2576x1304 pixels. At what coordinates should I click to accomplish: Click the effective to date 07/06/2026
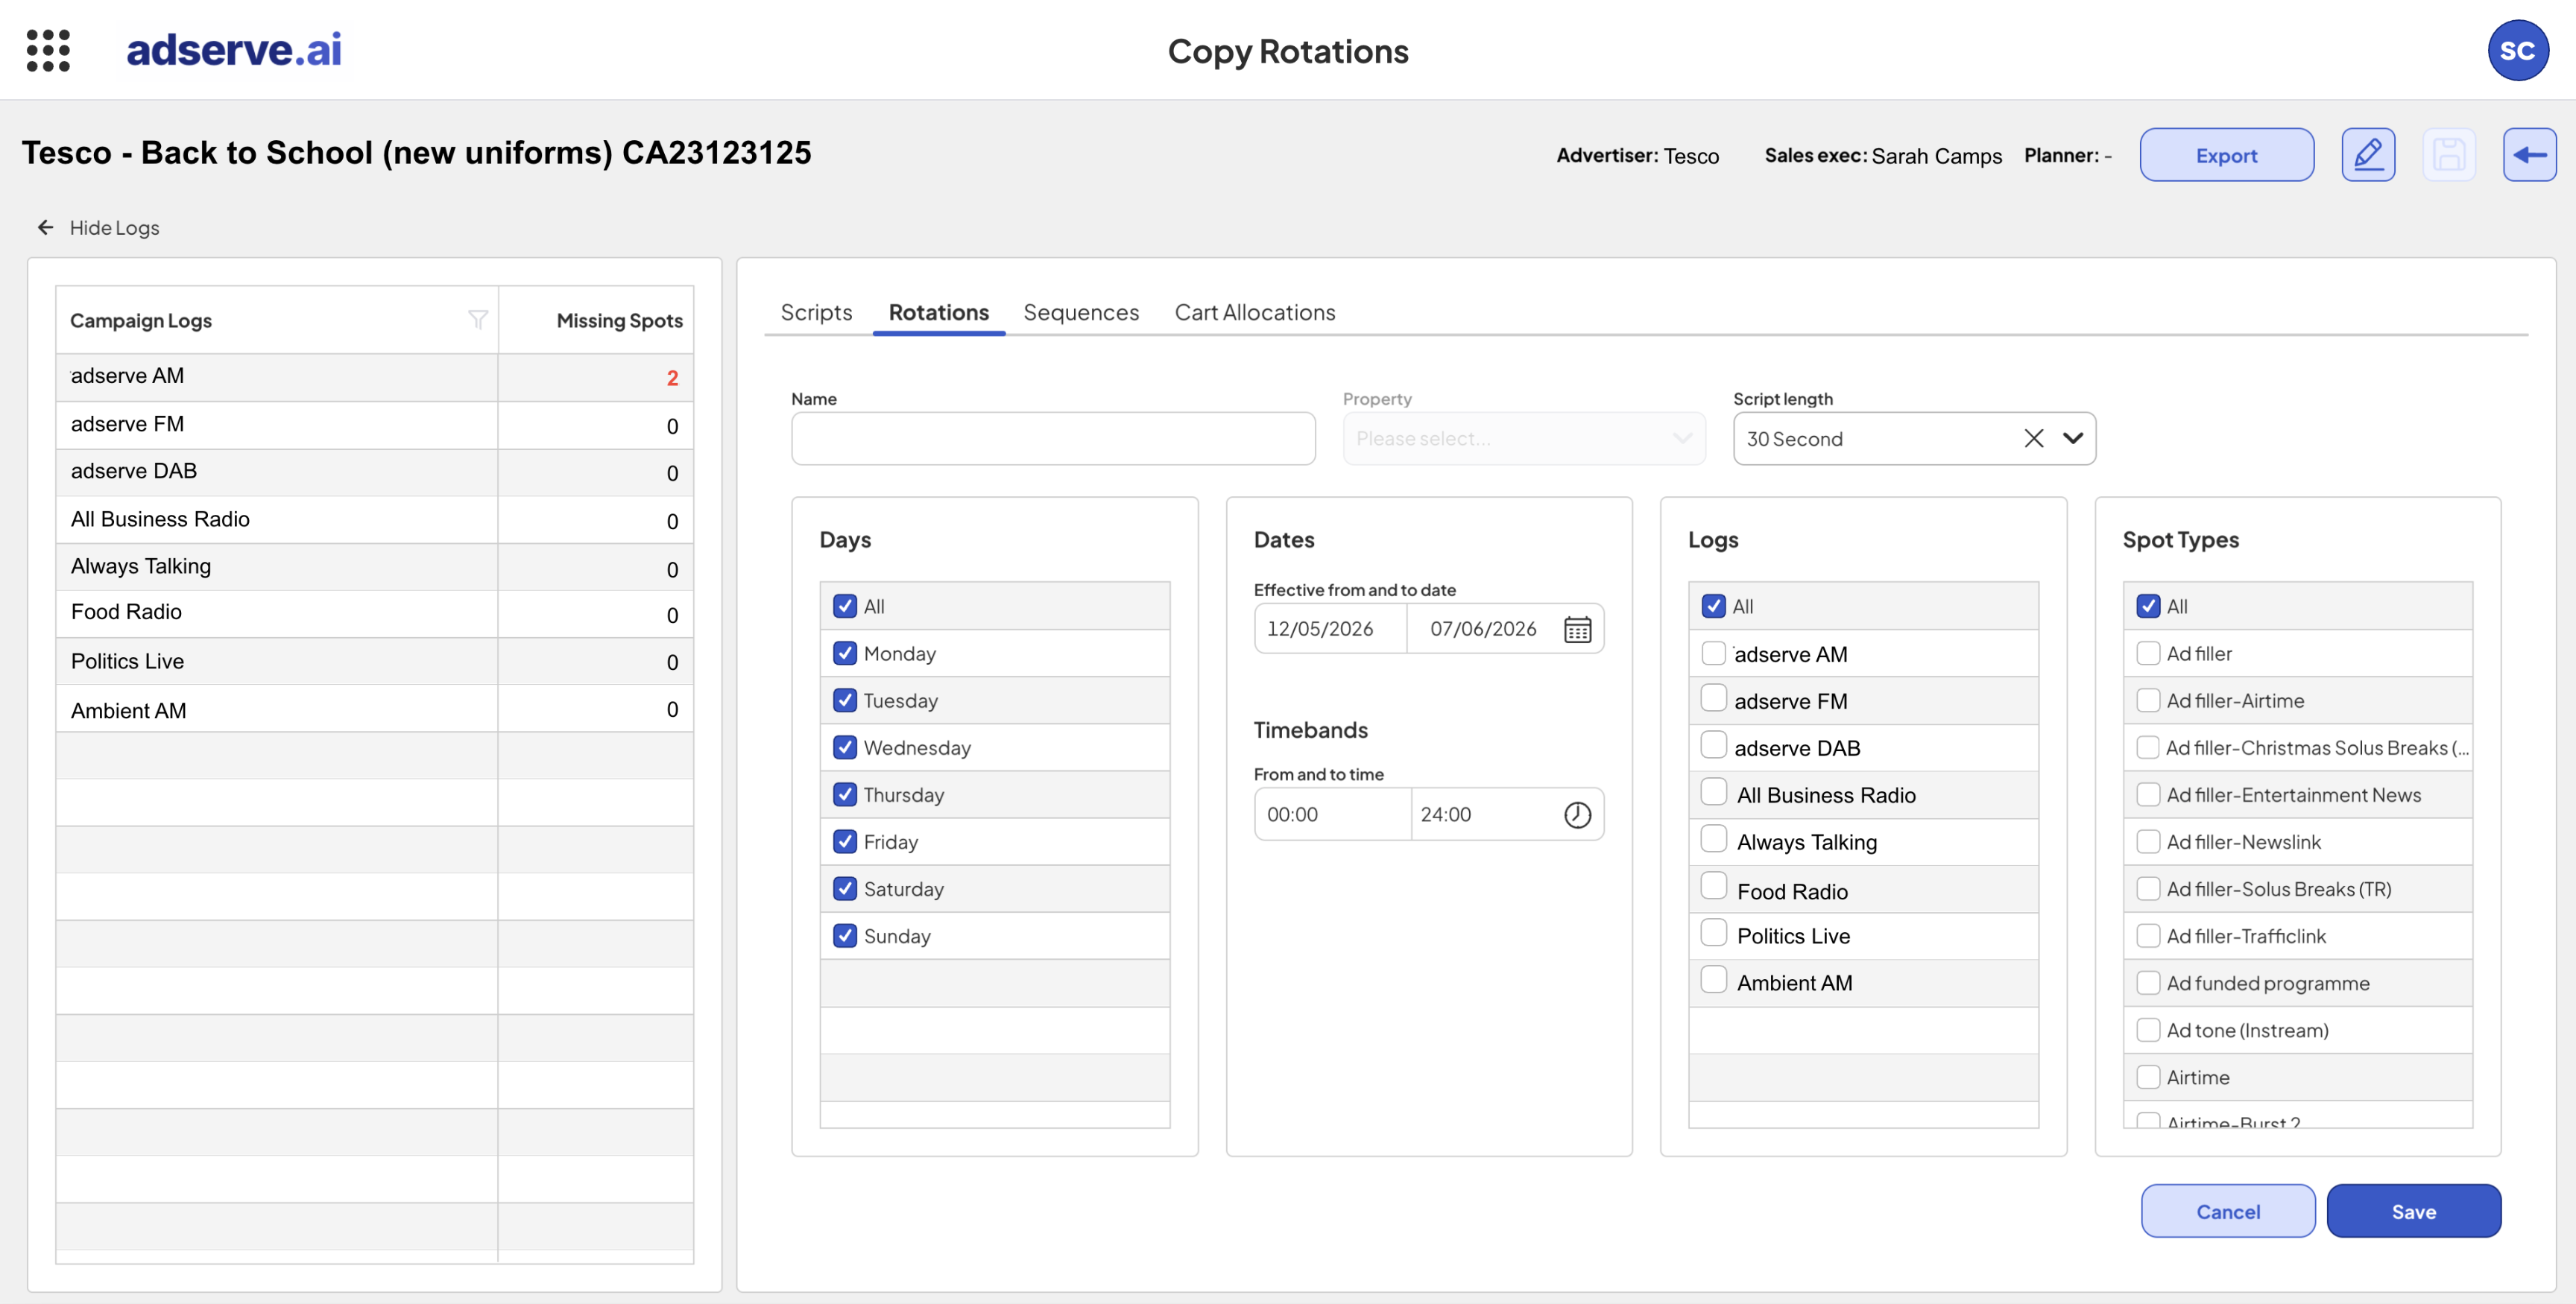click(1483, 630)
